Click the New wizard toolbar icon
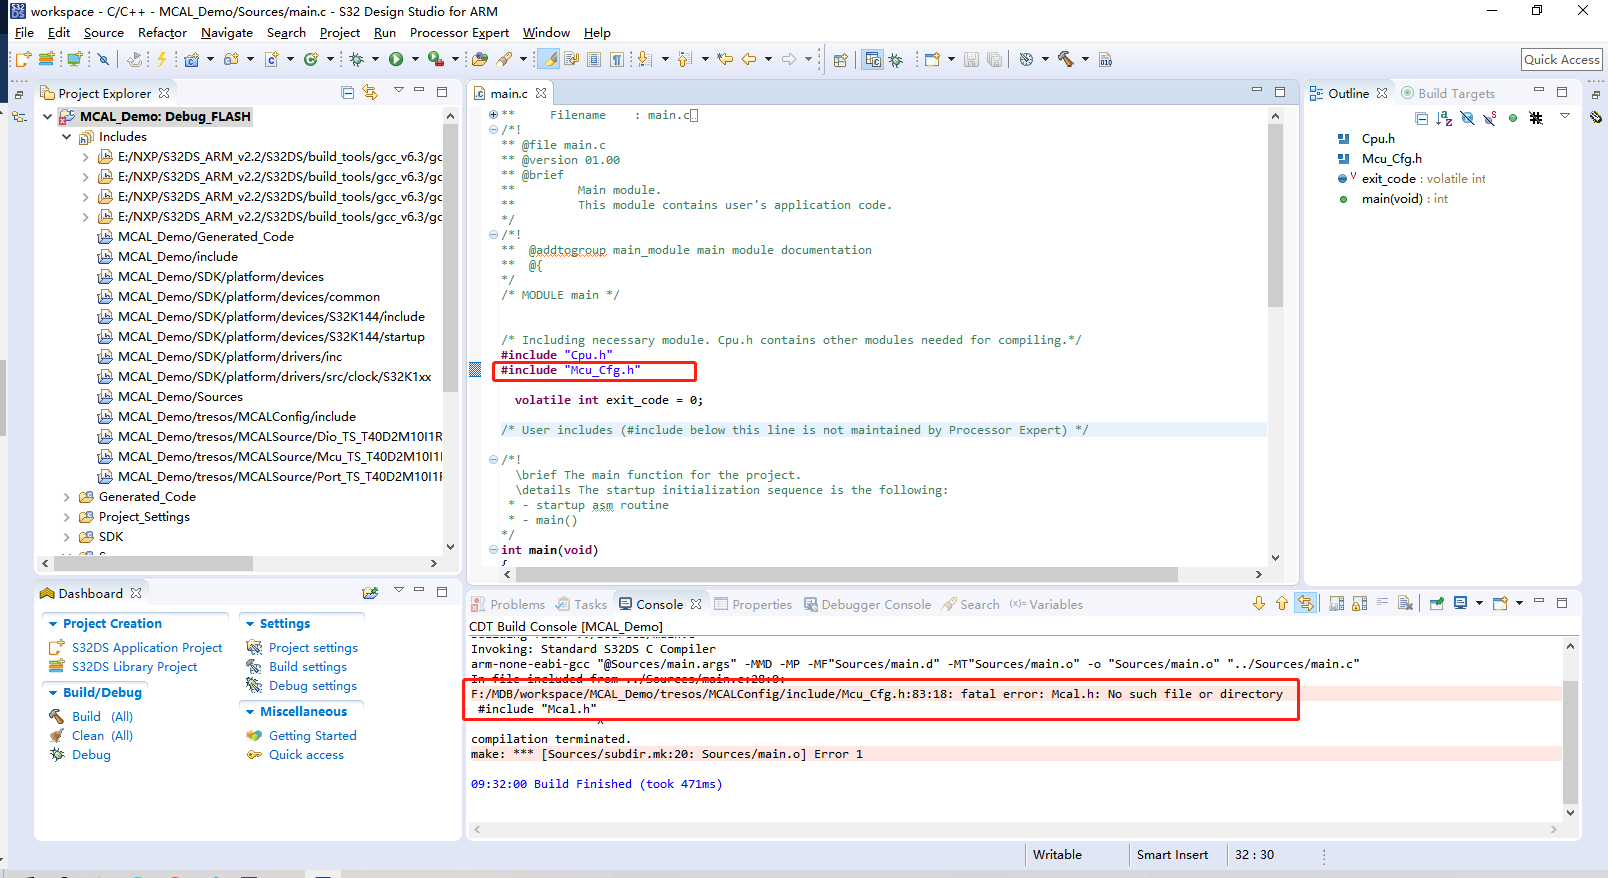The width and height of the screenshot is (1608, 878). [x=22, y=60]
